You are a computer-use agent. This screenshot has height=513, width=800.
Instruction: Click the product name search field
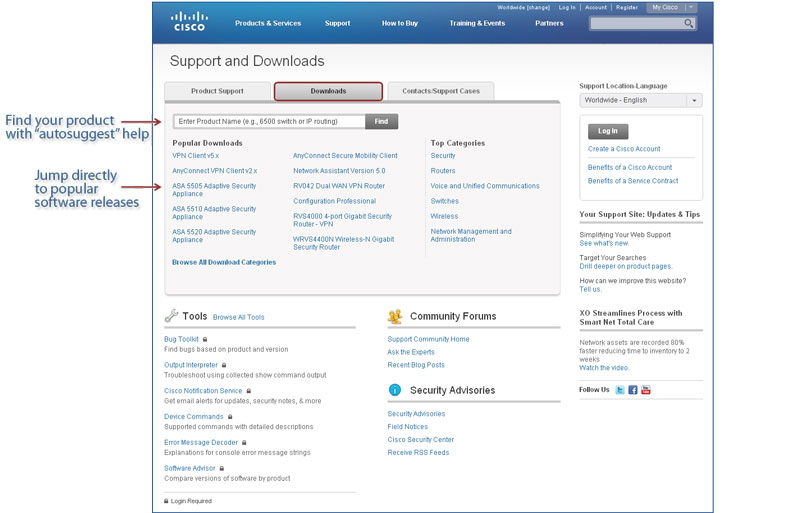coord(269,121)
